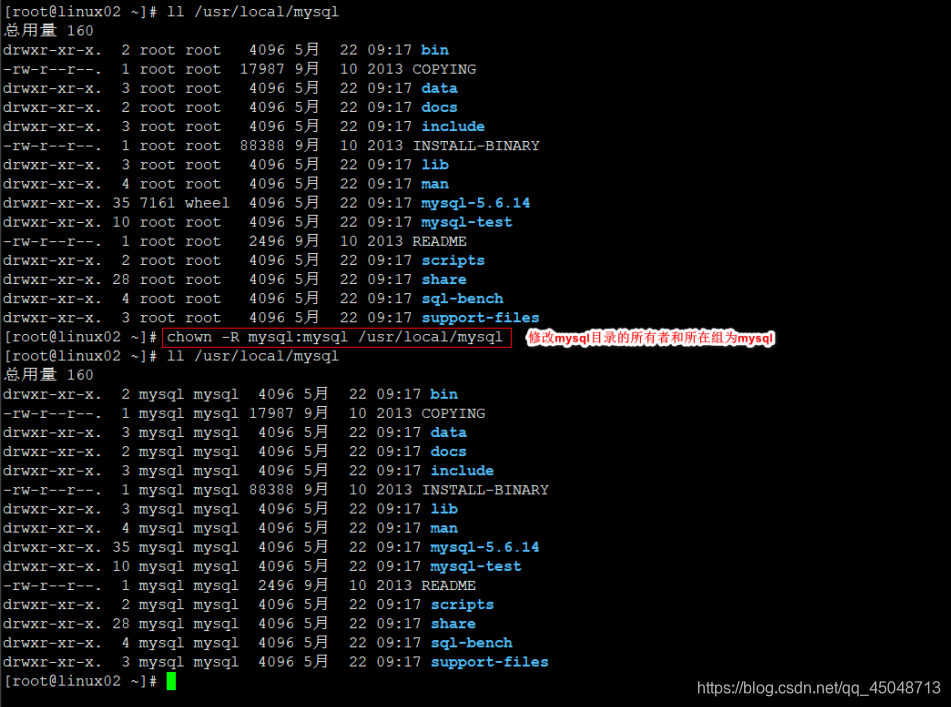The height and width of the screenshot is (707, 951).
Task: Click "INSTALL-BINARY" in the mysql-owned listing
Action: pyautogui.click(x=485, y=490)
